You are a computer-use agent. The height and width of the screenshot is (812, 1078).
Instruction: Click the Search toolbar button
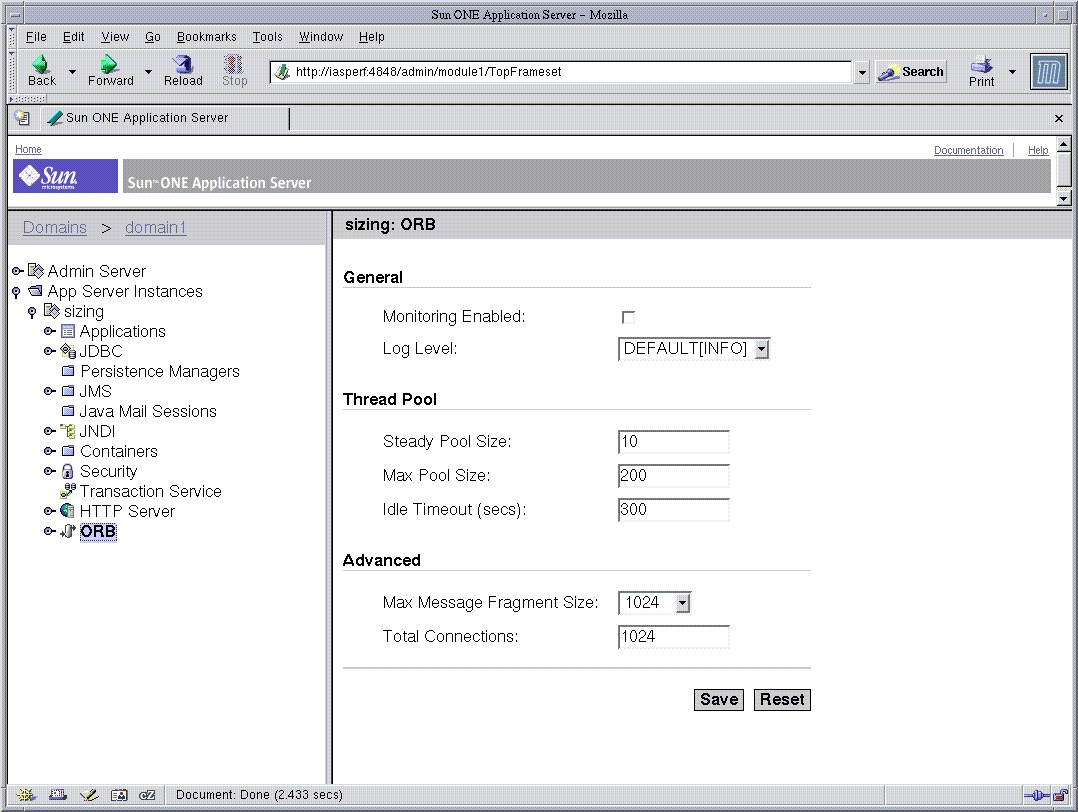(911, 72)
